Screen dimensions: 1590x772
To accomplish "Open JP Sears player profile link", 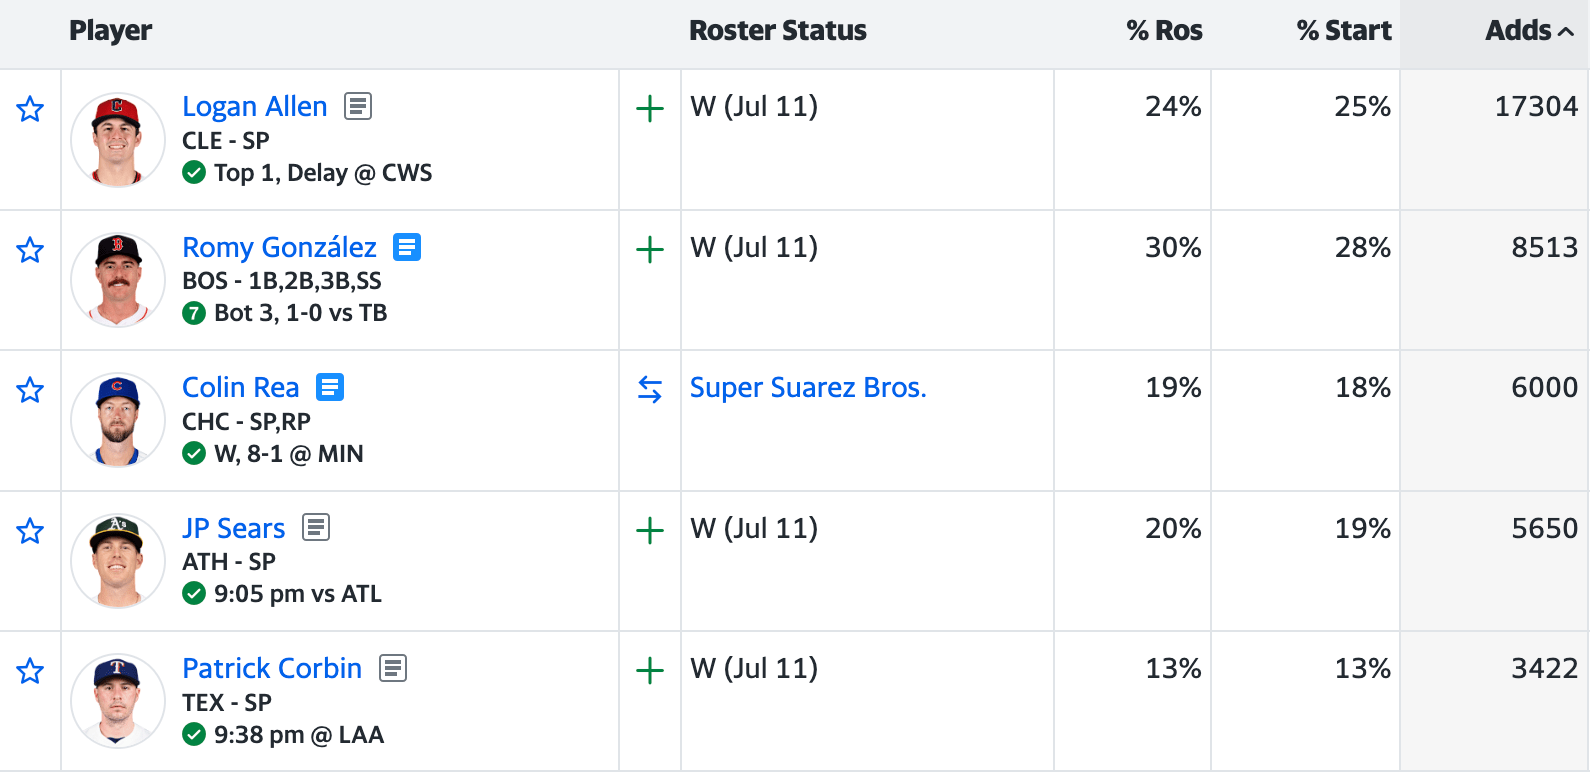I will (233, 528).
